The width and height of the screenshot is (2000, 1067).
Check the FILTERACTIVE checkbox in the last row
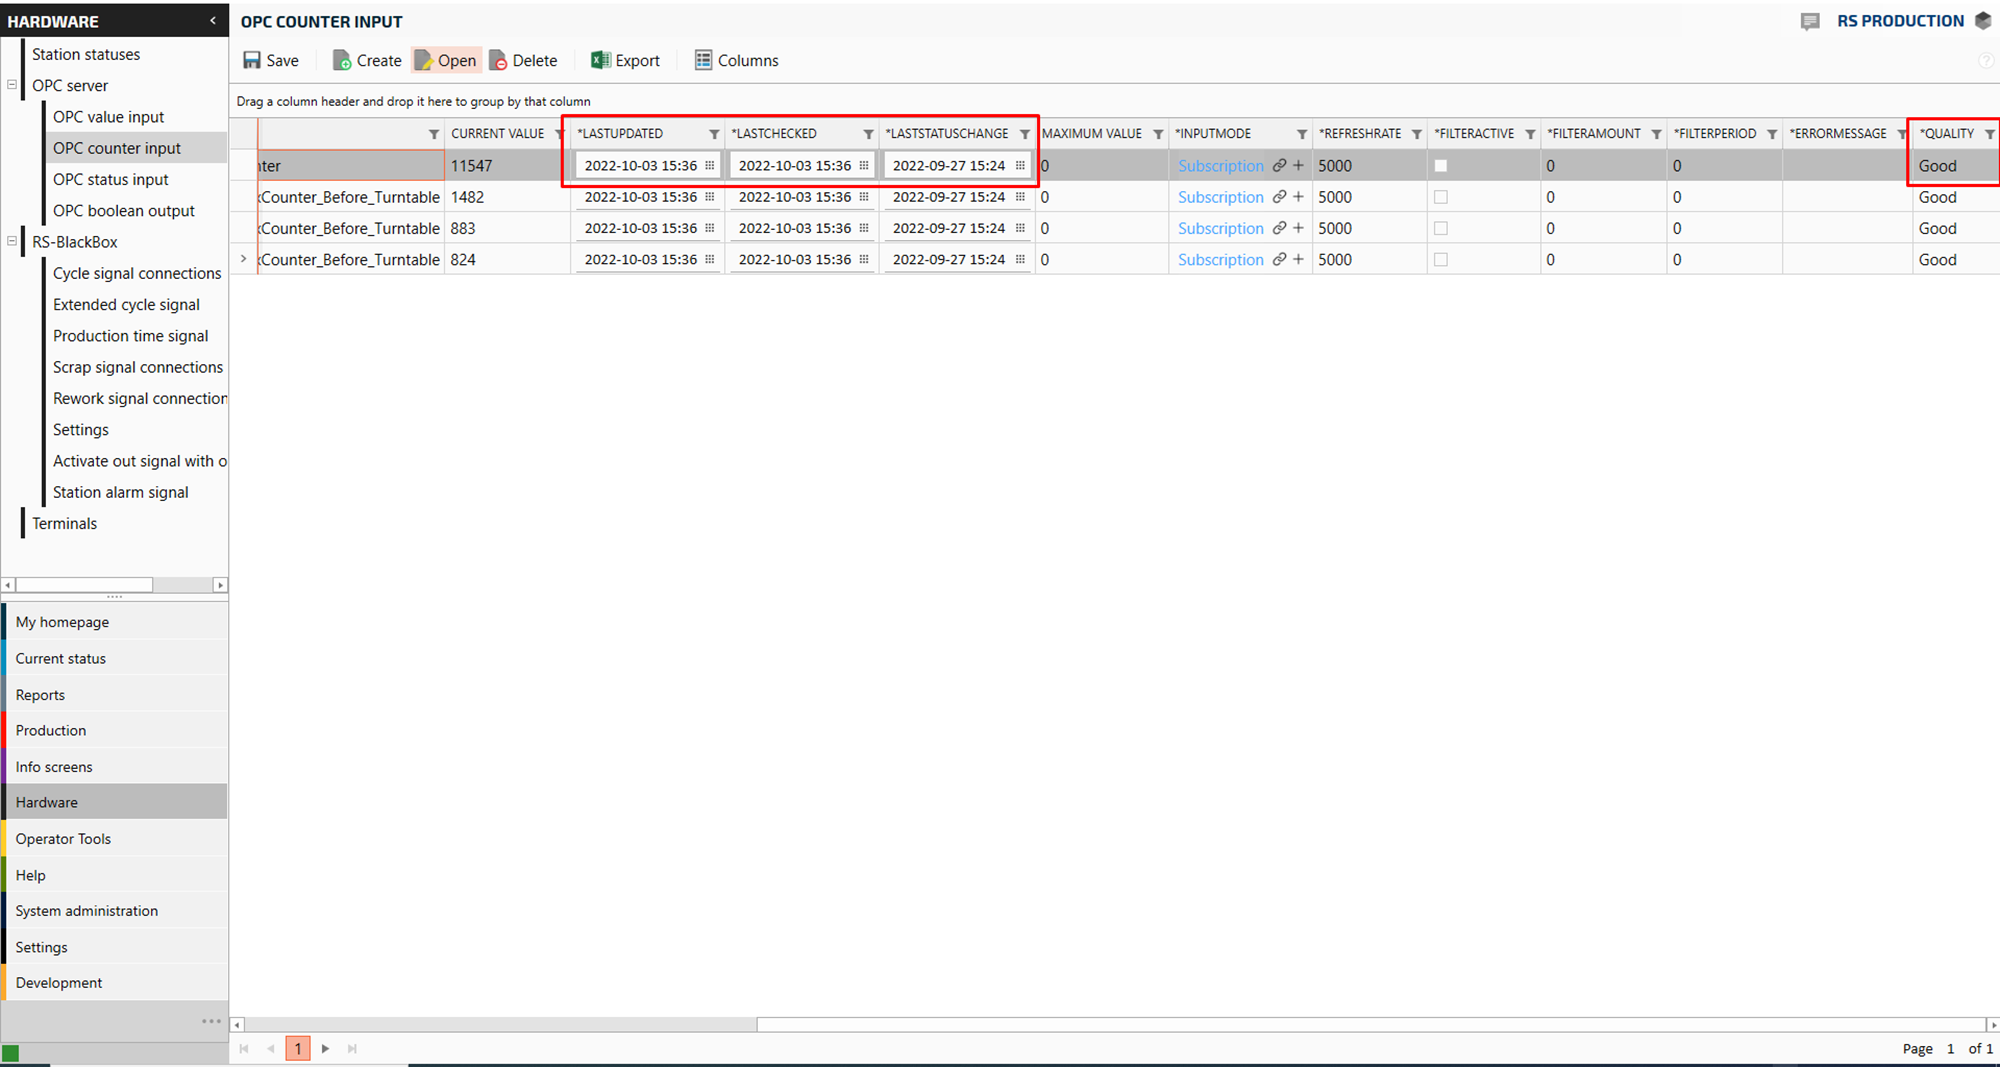click(x=1441, y=260)
